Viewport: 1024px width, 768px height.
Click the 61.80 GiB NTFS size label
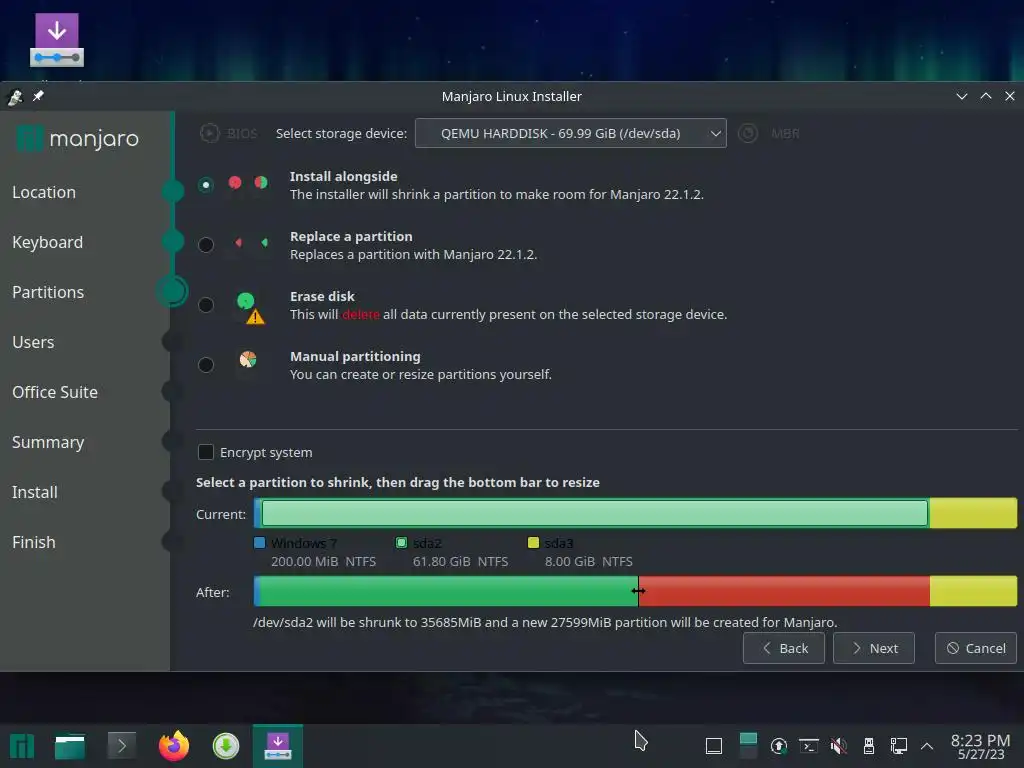click(x=460, y=562)
